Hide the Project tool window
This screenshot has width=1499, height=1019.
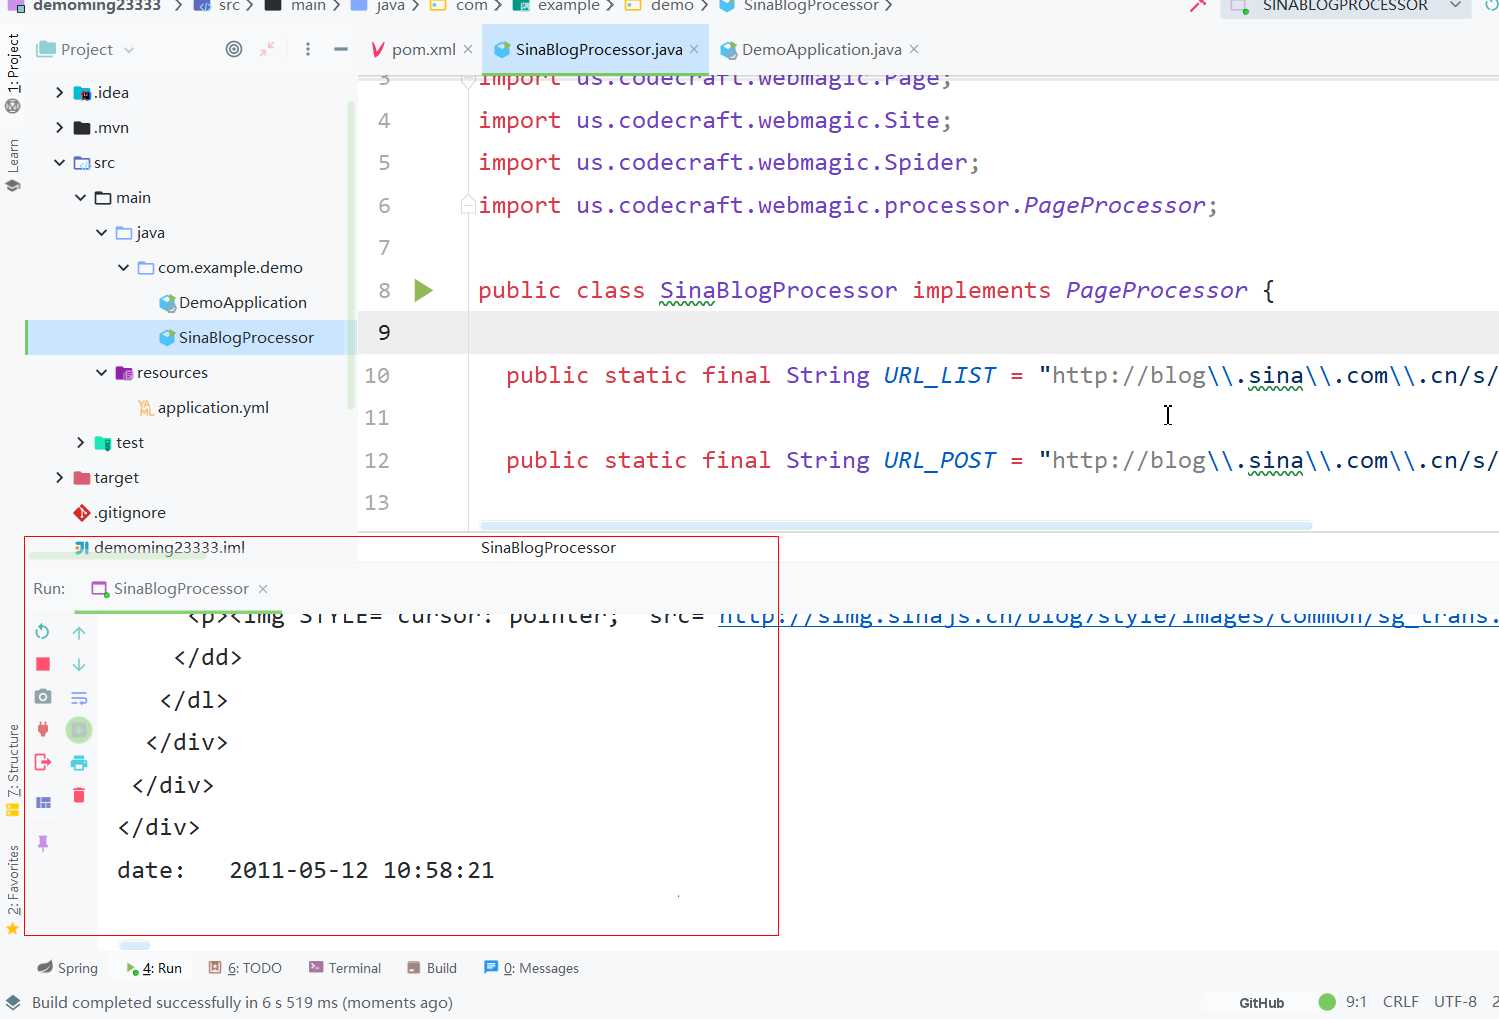[x=341, y=49]
